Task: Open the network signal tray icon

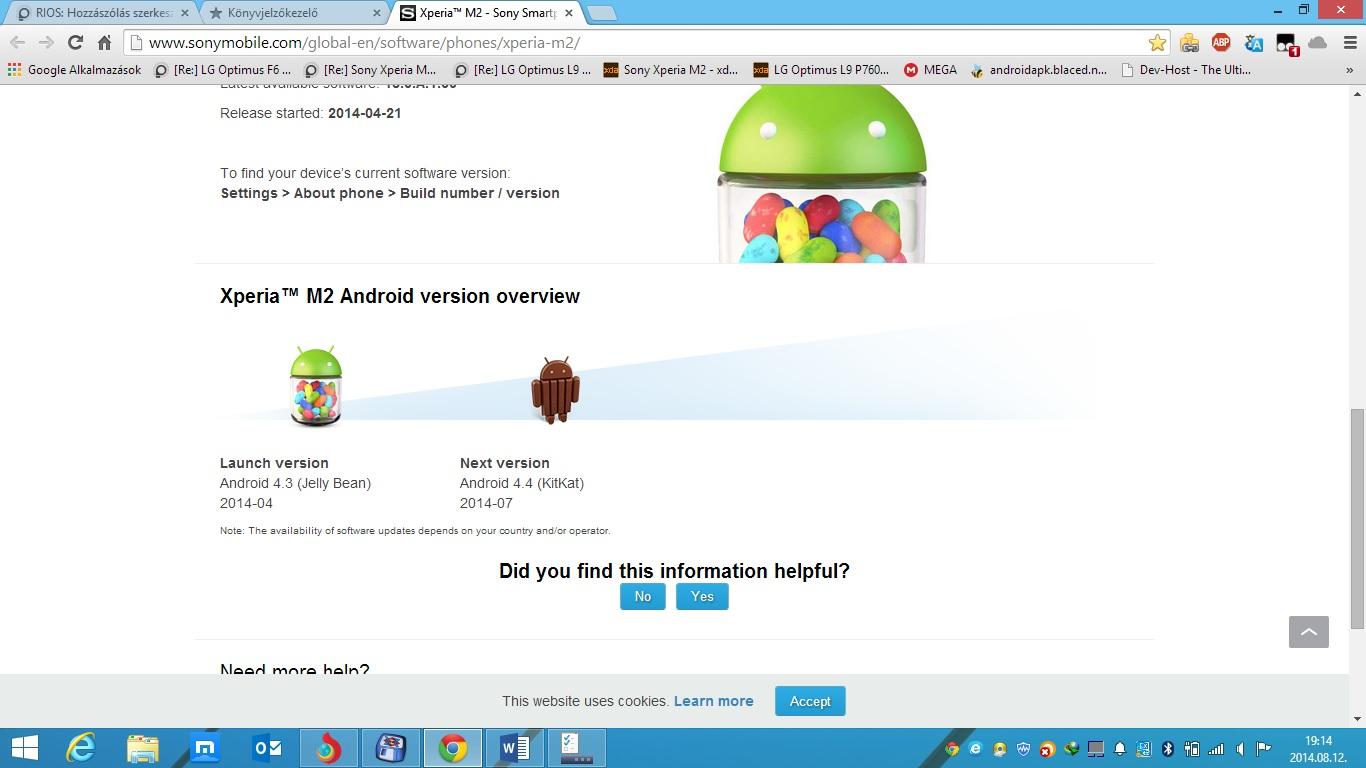Action: point(1216,749)
